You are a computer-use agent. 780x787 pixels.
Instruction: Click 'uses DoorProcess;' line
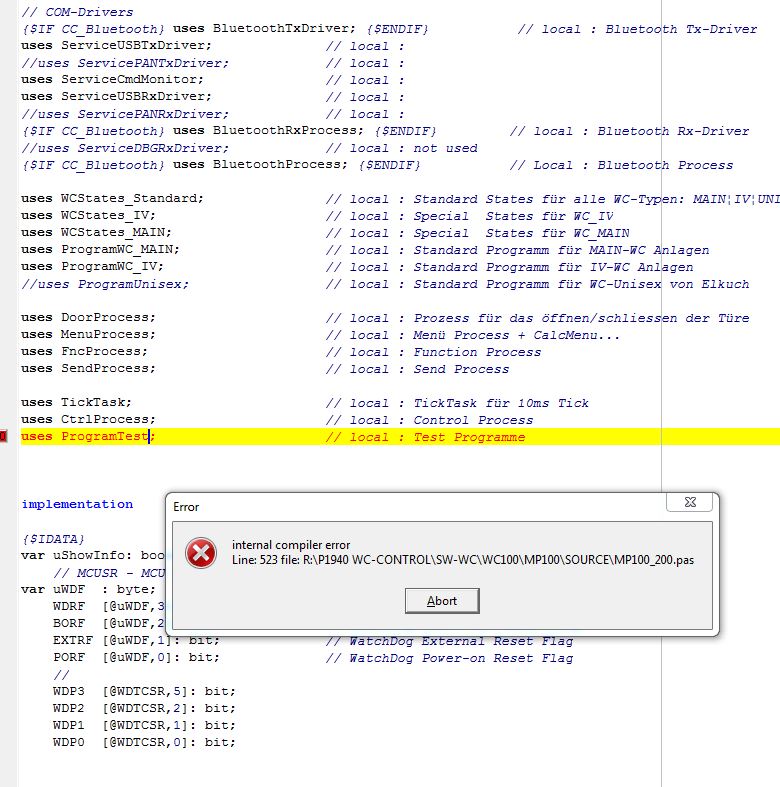pyautogui.click(x=88, y=318)
